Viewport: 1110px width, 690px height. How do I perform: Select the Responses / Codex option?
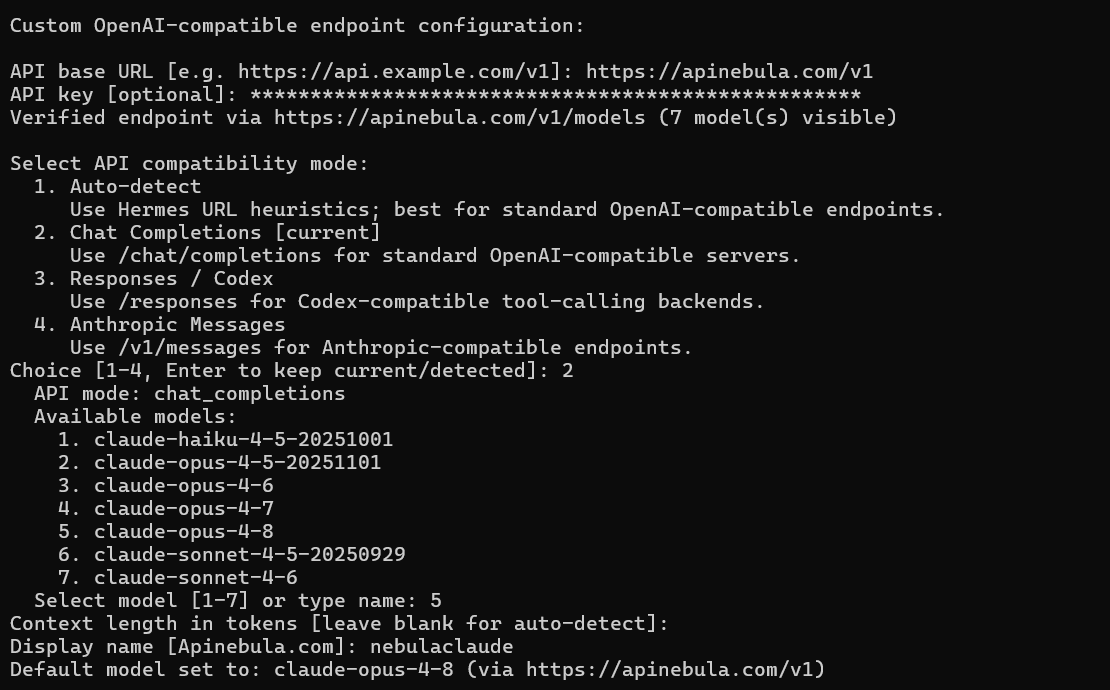[154, 279]
